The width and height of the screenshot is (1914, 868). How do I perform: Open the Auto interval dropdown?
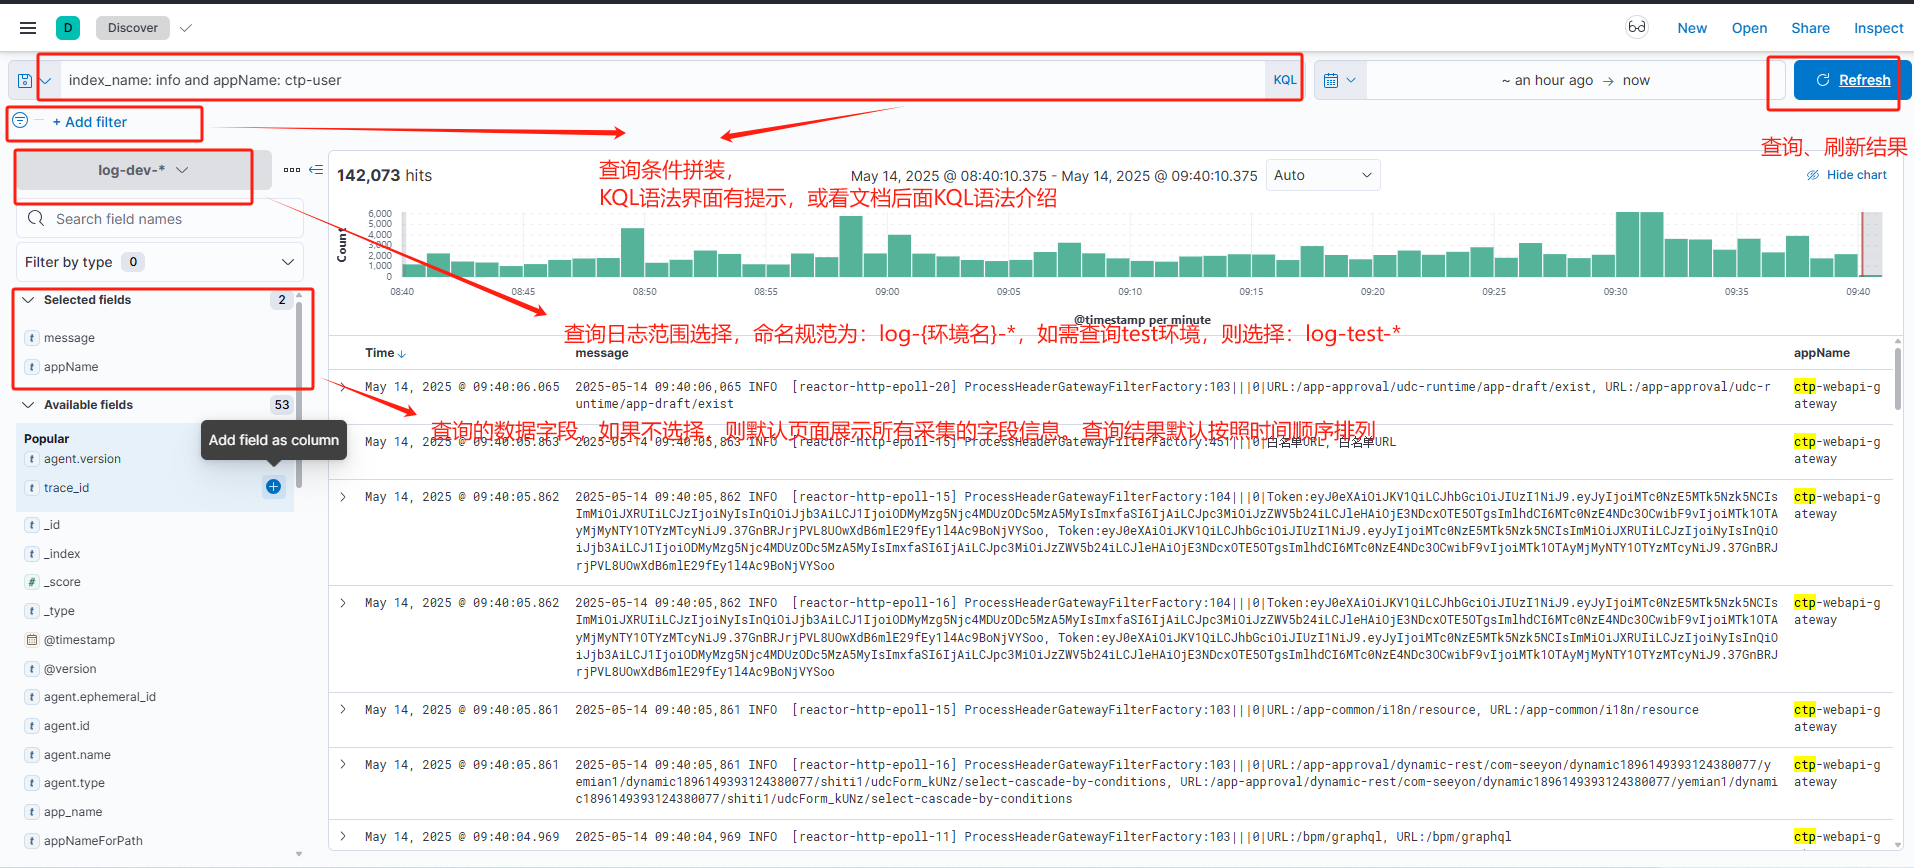[x=1323, y=175]
